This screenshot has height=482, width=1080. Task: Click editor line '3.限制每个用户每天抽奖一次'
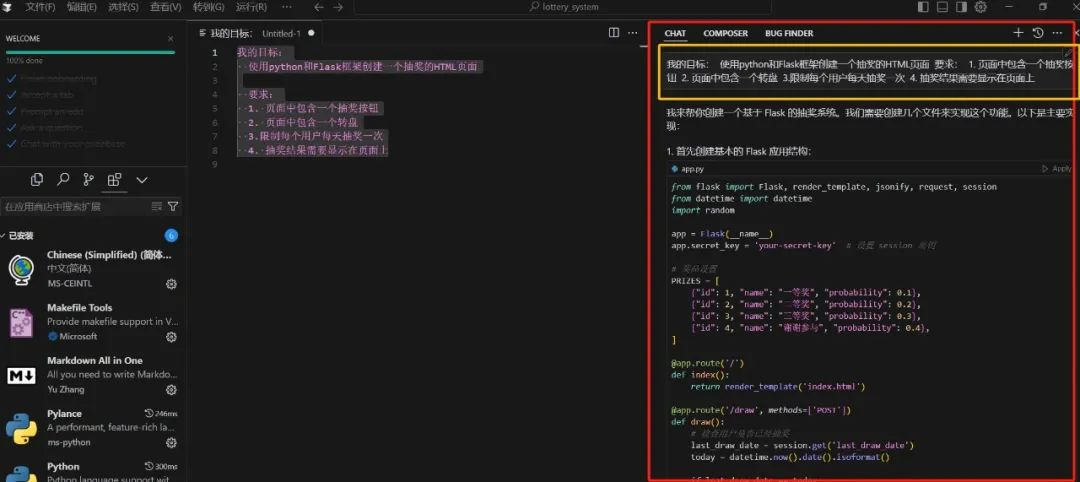pyautogui.click(x=315, y=136)
